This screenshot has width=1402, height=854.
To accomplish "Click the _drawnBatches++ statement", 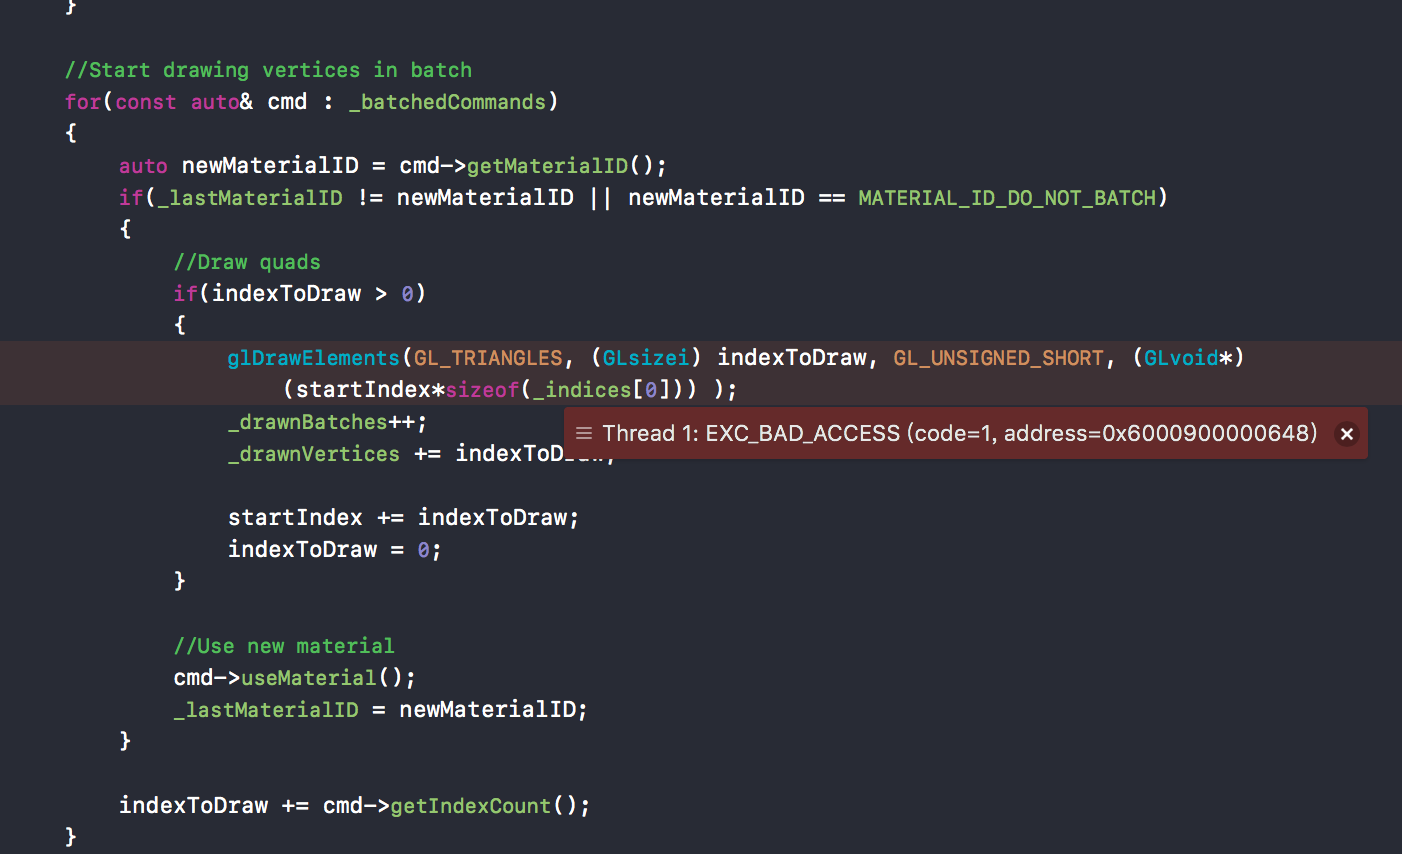I will point(328,422).
